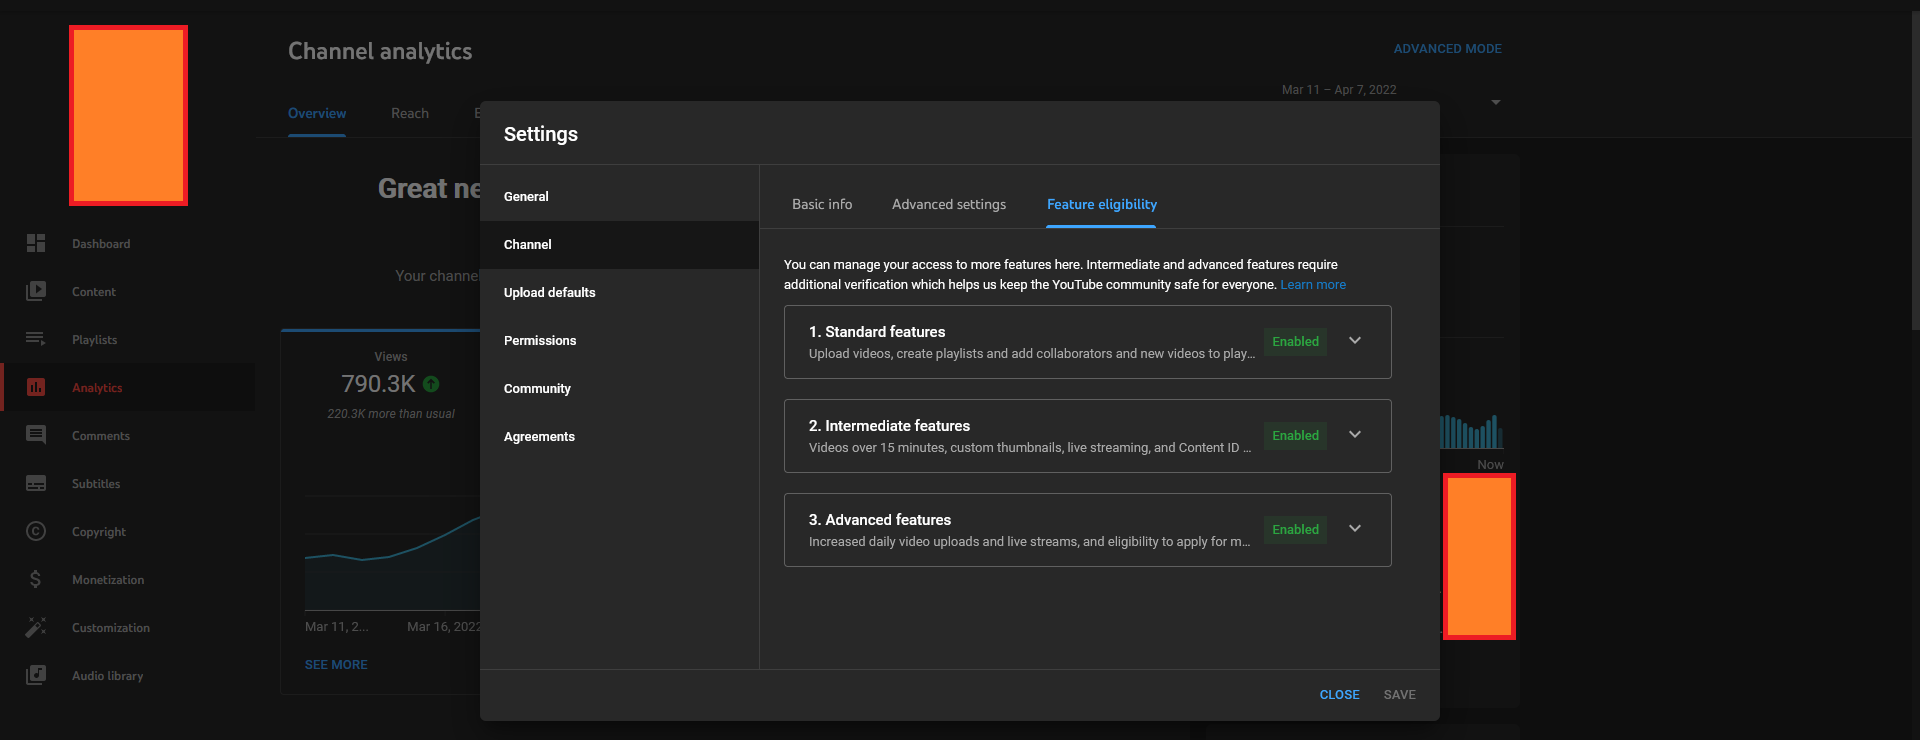
Task: Click the Subtitles label in sidebar
Action: (x=96, y=484)
